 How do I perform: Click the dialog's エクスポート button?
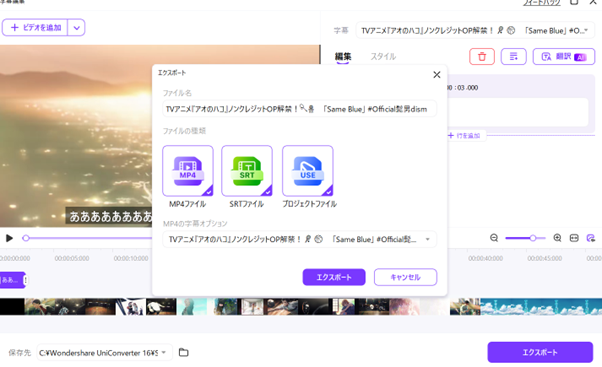click(334, 277)
